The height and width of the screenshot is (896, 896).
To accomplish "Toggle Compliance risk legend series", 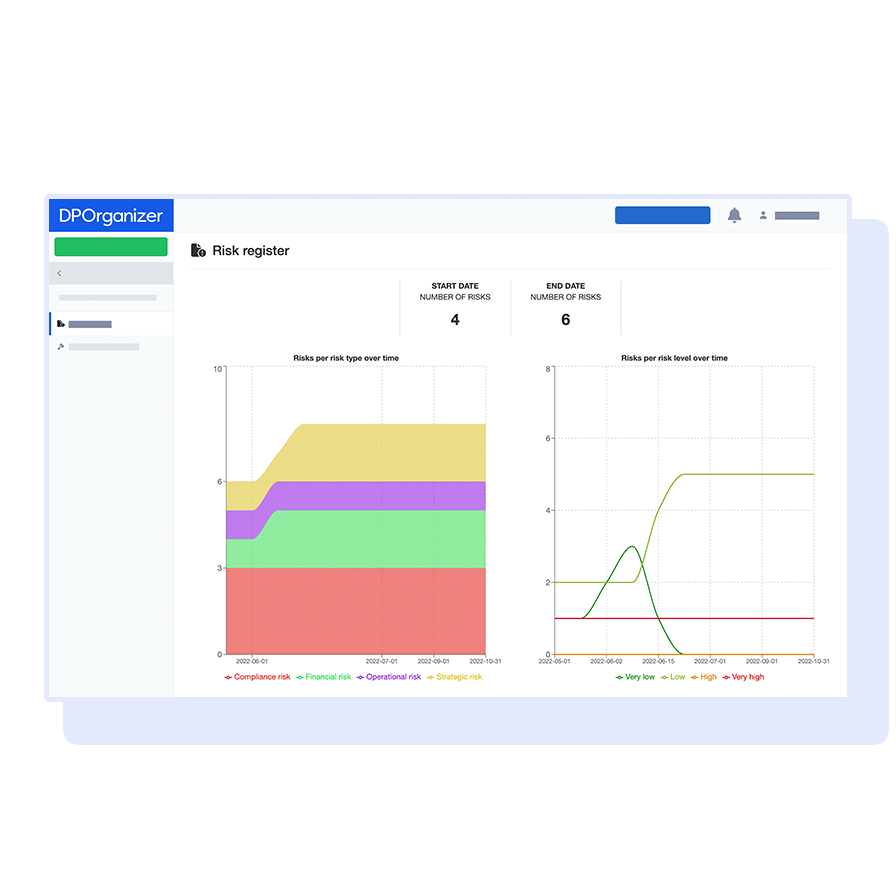I will coord(257,677).
